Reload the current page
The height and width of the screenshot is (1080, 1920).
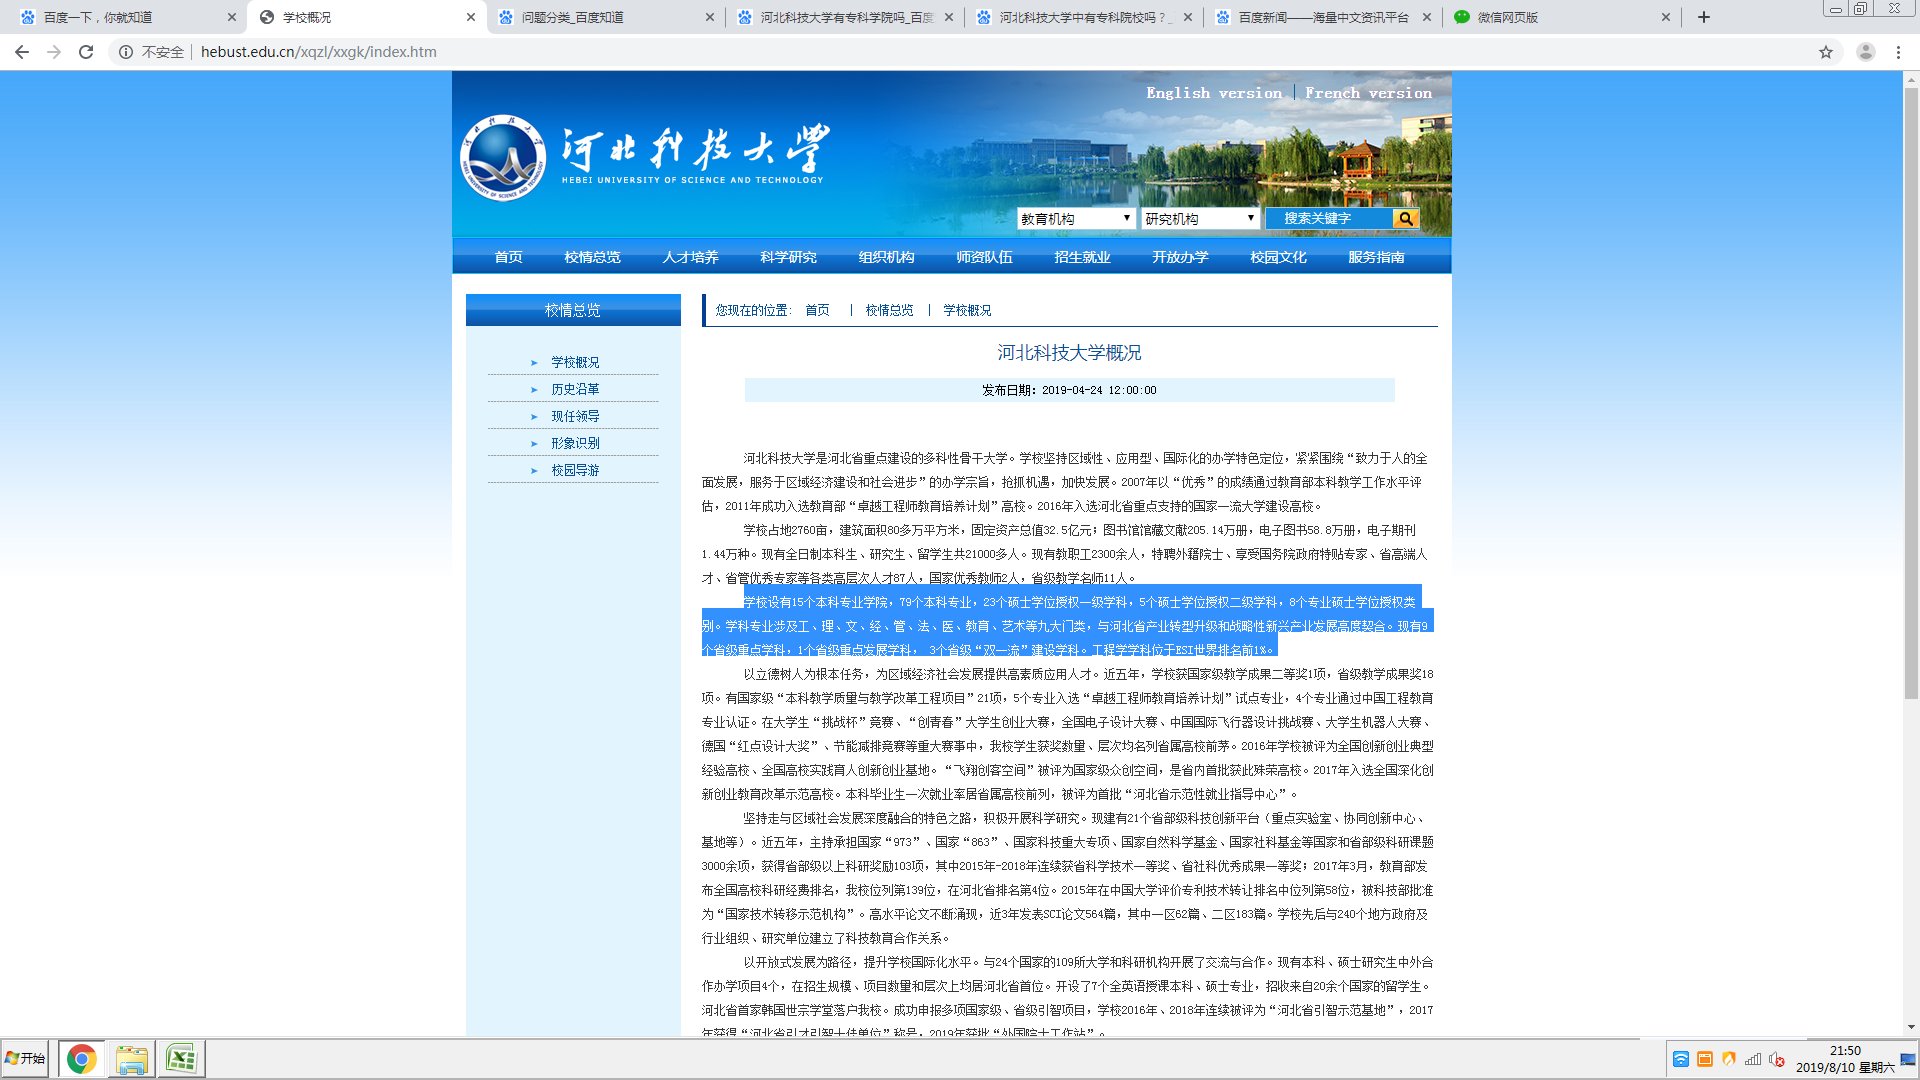[85, 52]
